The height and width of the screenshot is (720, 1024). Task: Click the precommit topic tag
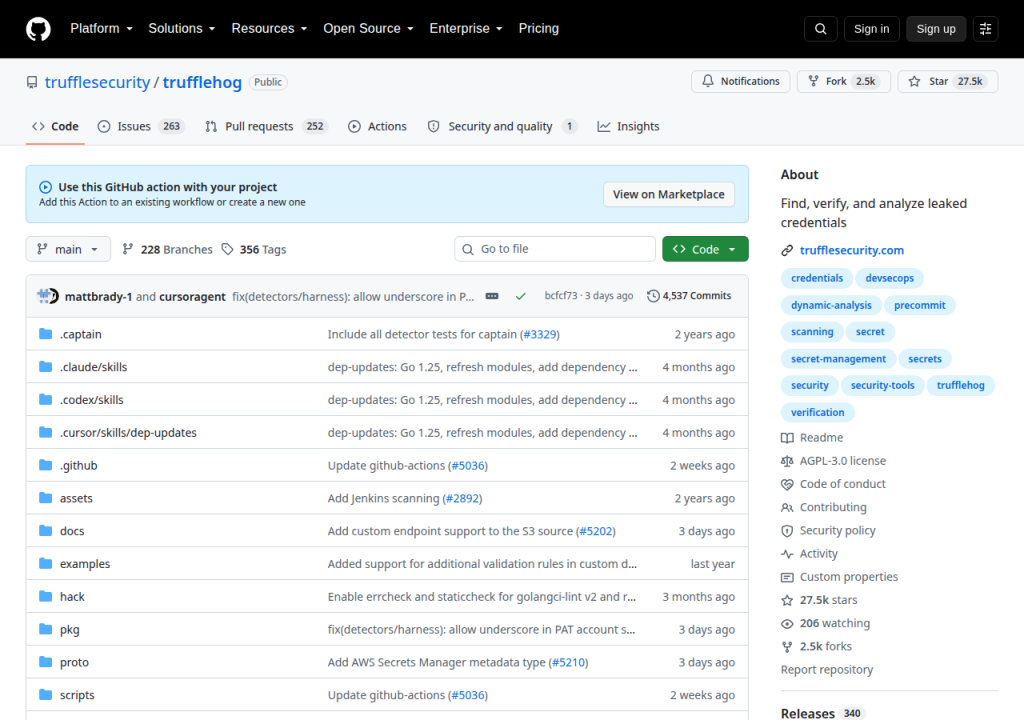tap(920, 305)
